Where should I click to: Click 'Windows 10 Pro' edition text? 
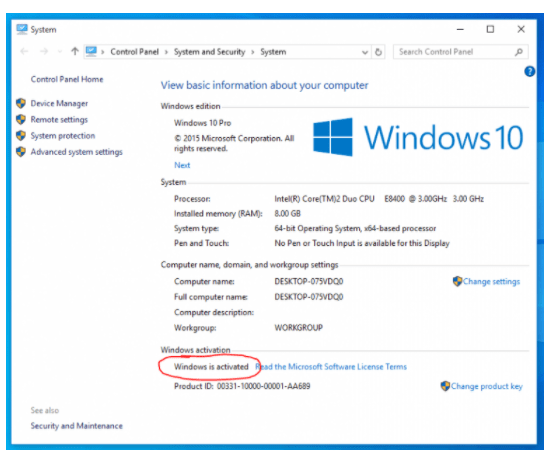pyautogui.click(x=202, y=123)
